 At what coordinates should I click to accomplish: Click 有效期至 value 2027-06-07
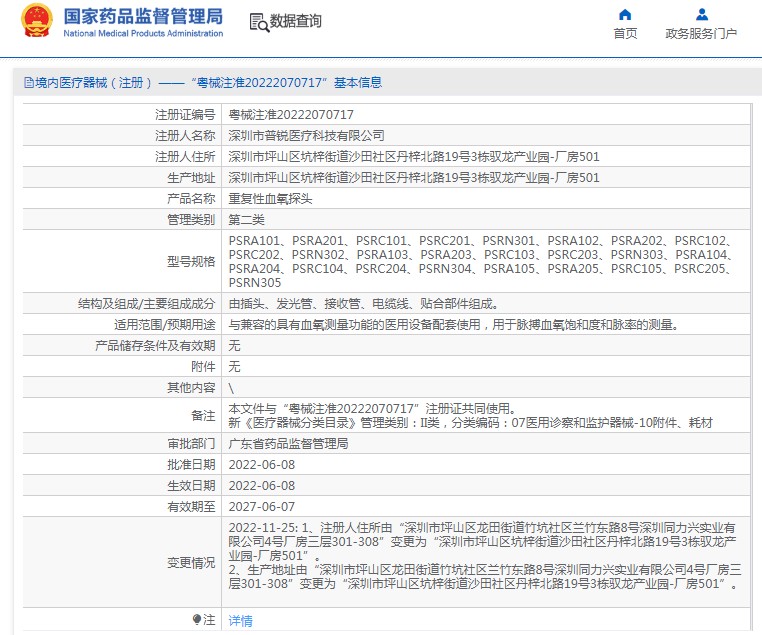tap(262, 507)
